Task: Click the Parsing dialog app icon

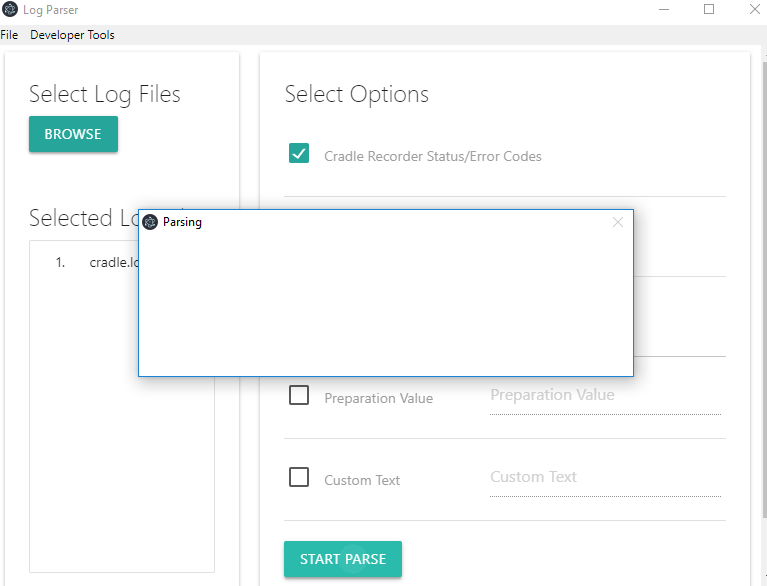Action: click(150, 222)
